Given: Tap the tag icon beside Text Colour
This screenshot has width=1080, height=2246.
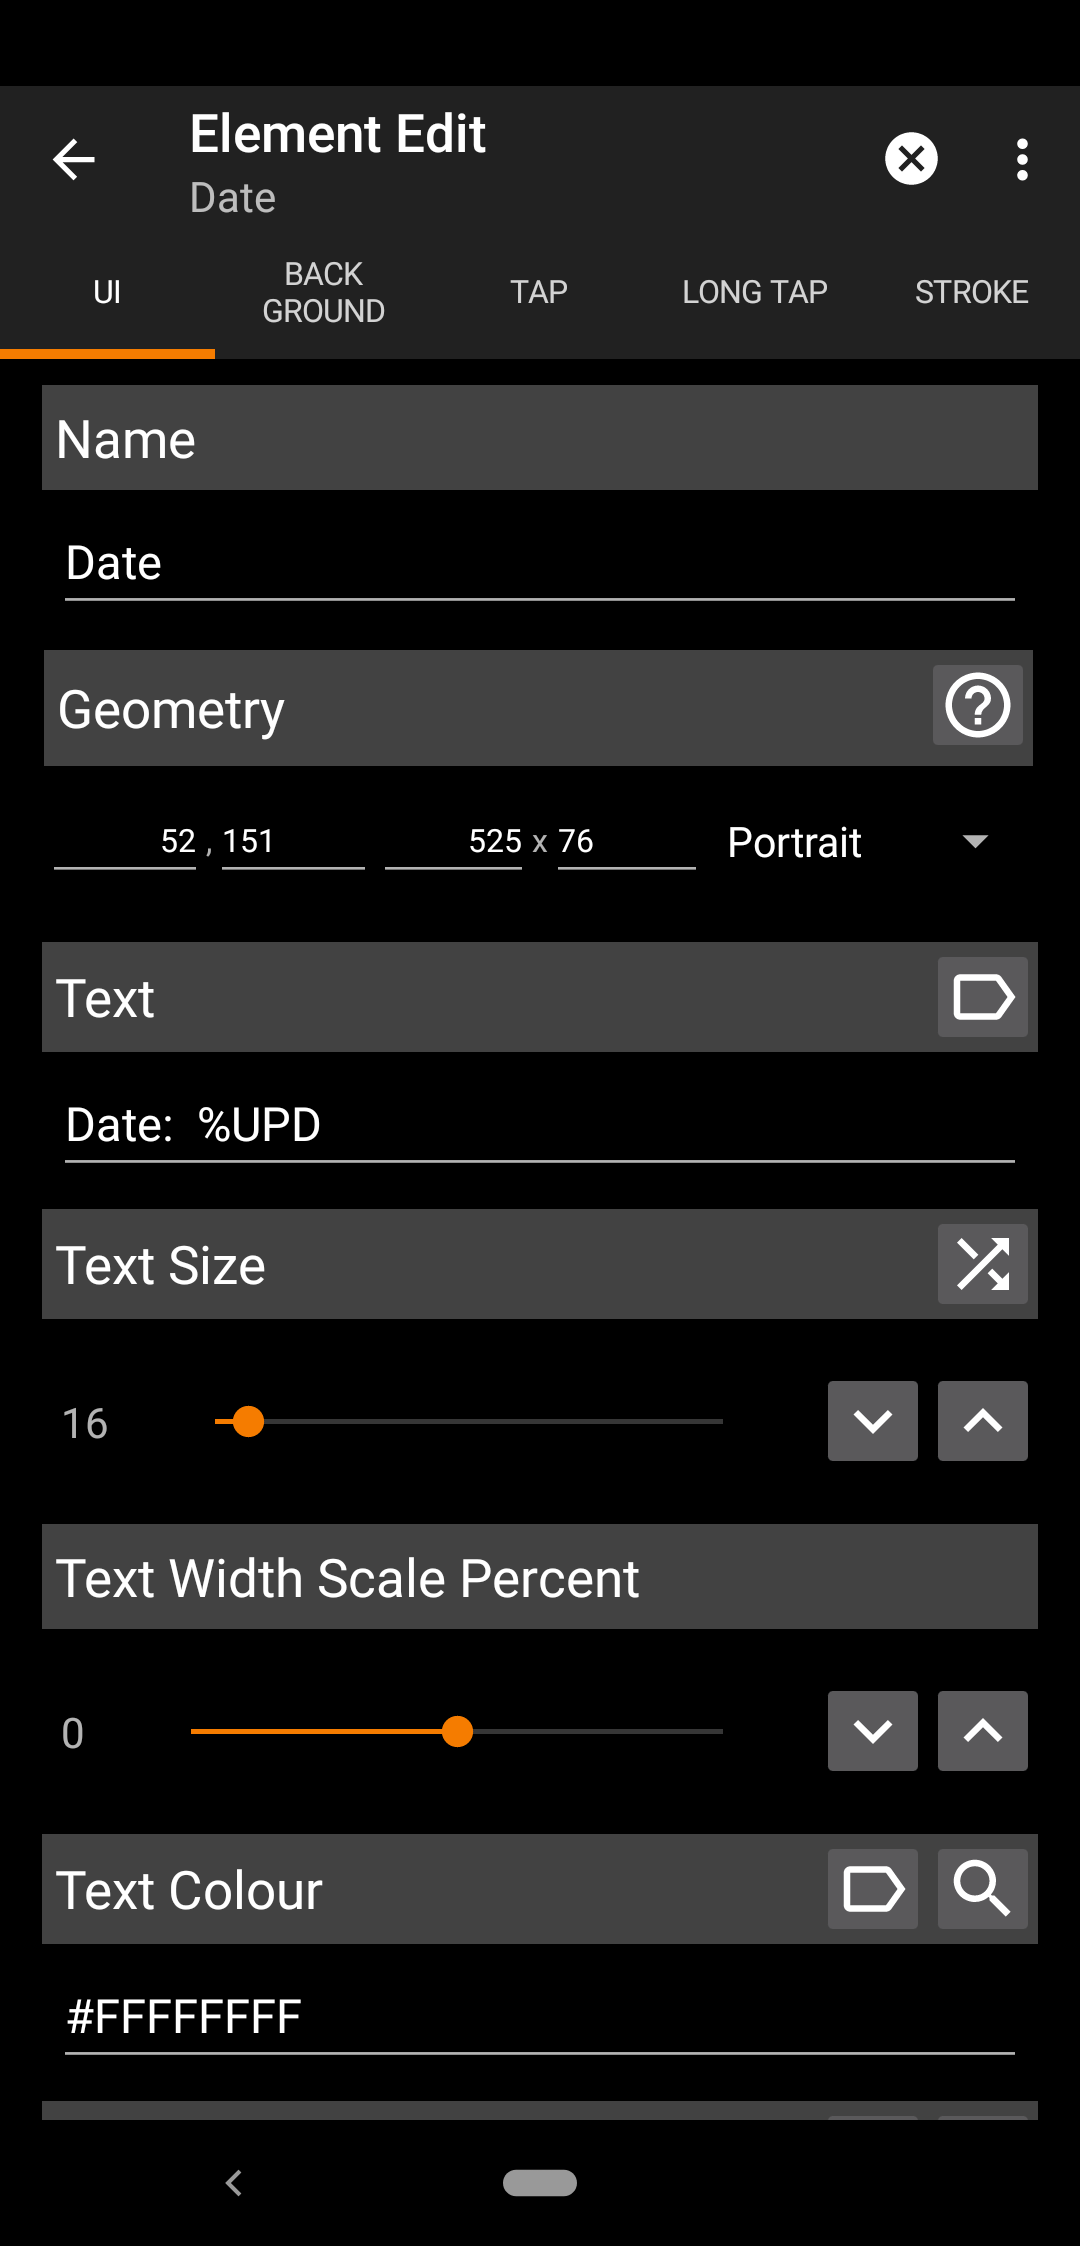Looking at the screenshot, I should pos(872,1889).
